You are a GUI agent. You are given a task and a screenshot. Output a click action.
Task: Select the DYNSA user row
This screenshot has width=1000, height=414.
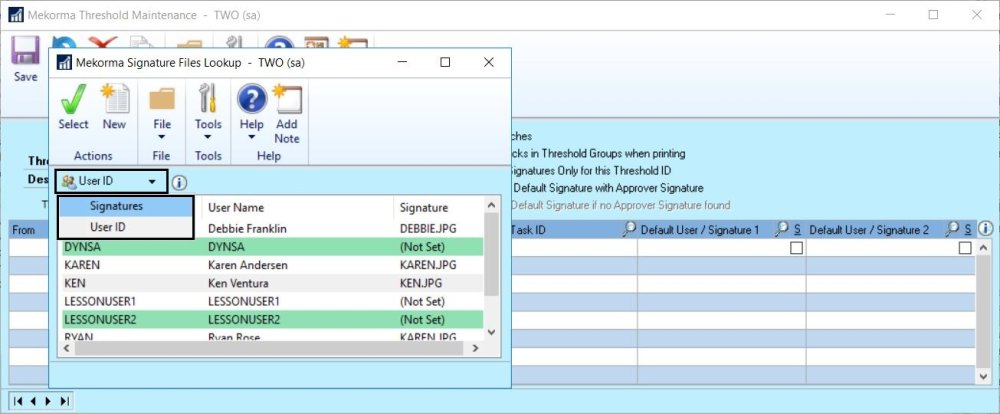[x=272, y=246]
